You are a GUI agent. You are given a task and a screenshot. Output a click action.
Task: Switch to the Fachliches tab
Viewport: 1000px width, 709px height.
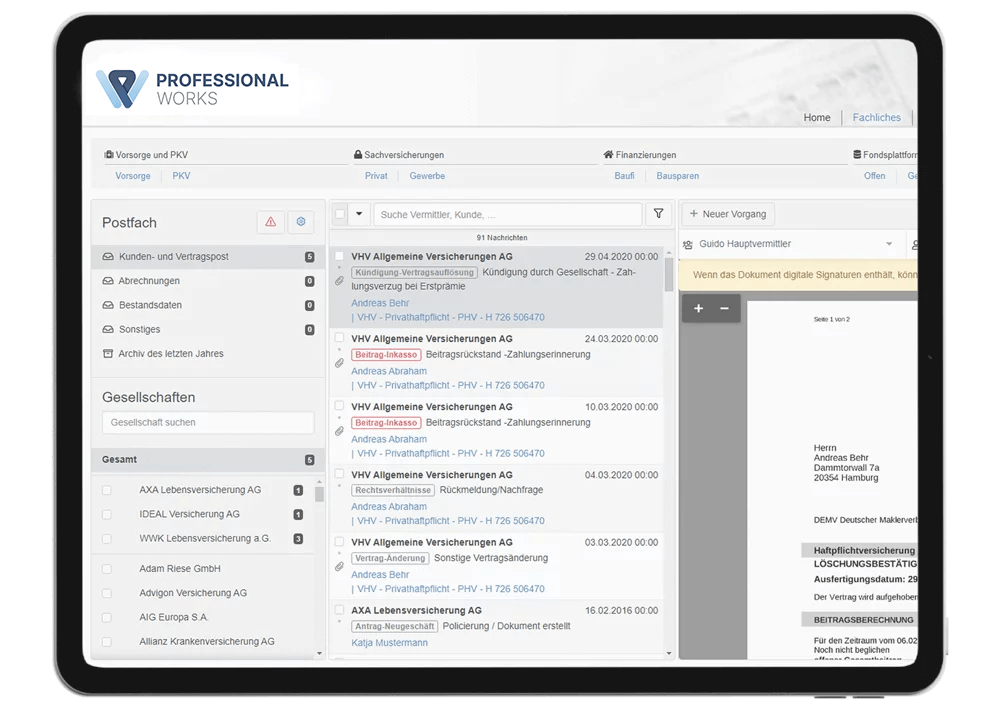877,117
